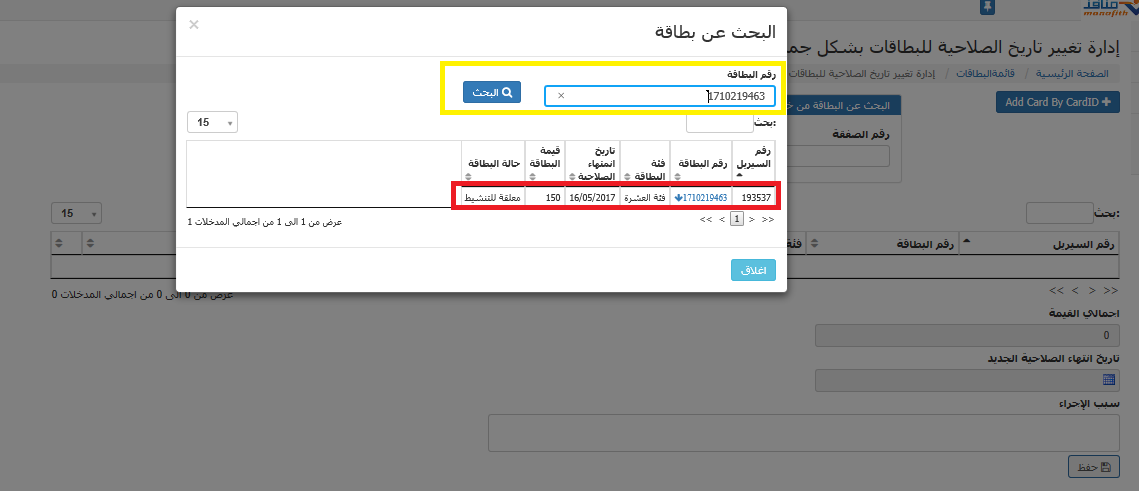The width and height of the screenshot is (1139, 491).
Task: Click the رقم الصفقة input field on page
Action: [838, 156]
